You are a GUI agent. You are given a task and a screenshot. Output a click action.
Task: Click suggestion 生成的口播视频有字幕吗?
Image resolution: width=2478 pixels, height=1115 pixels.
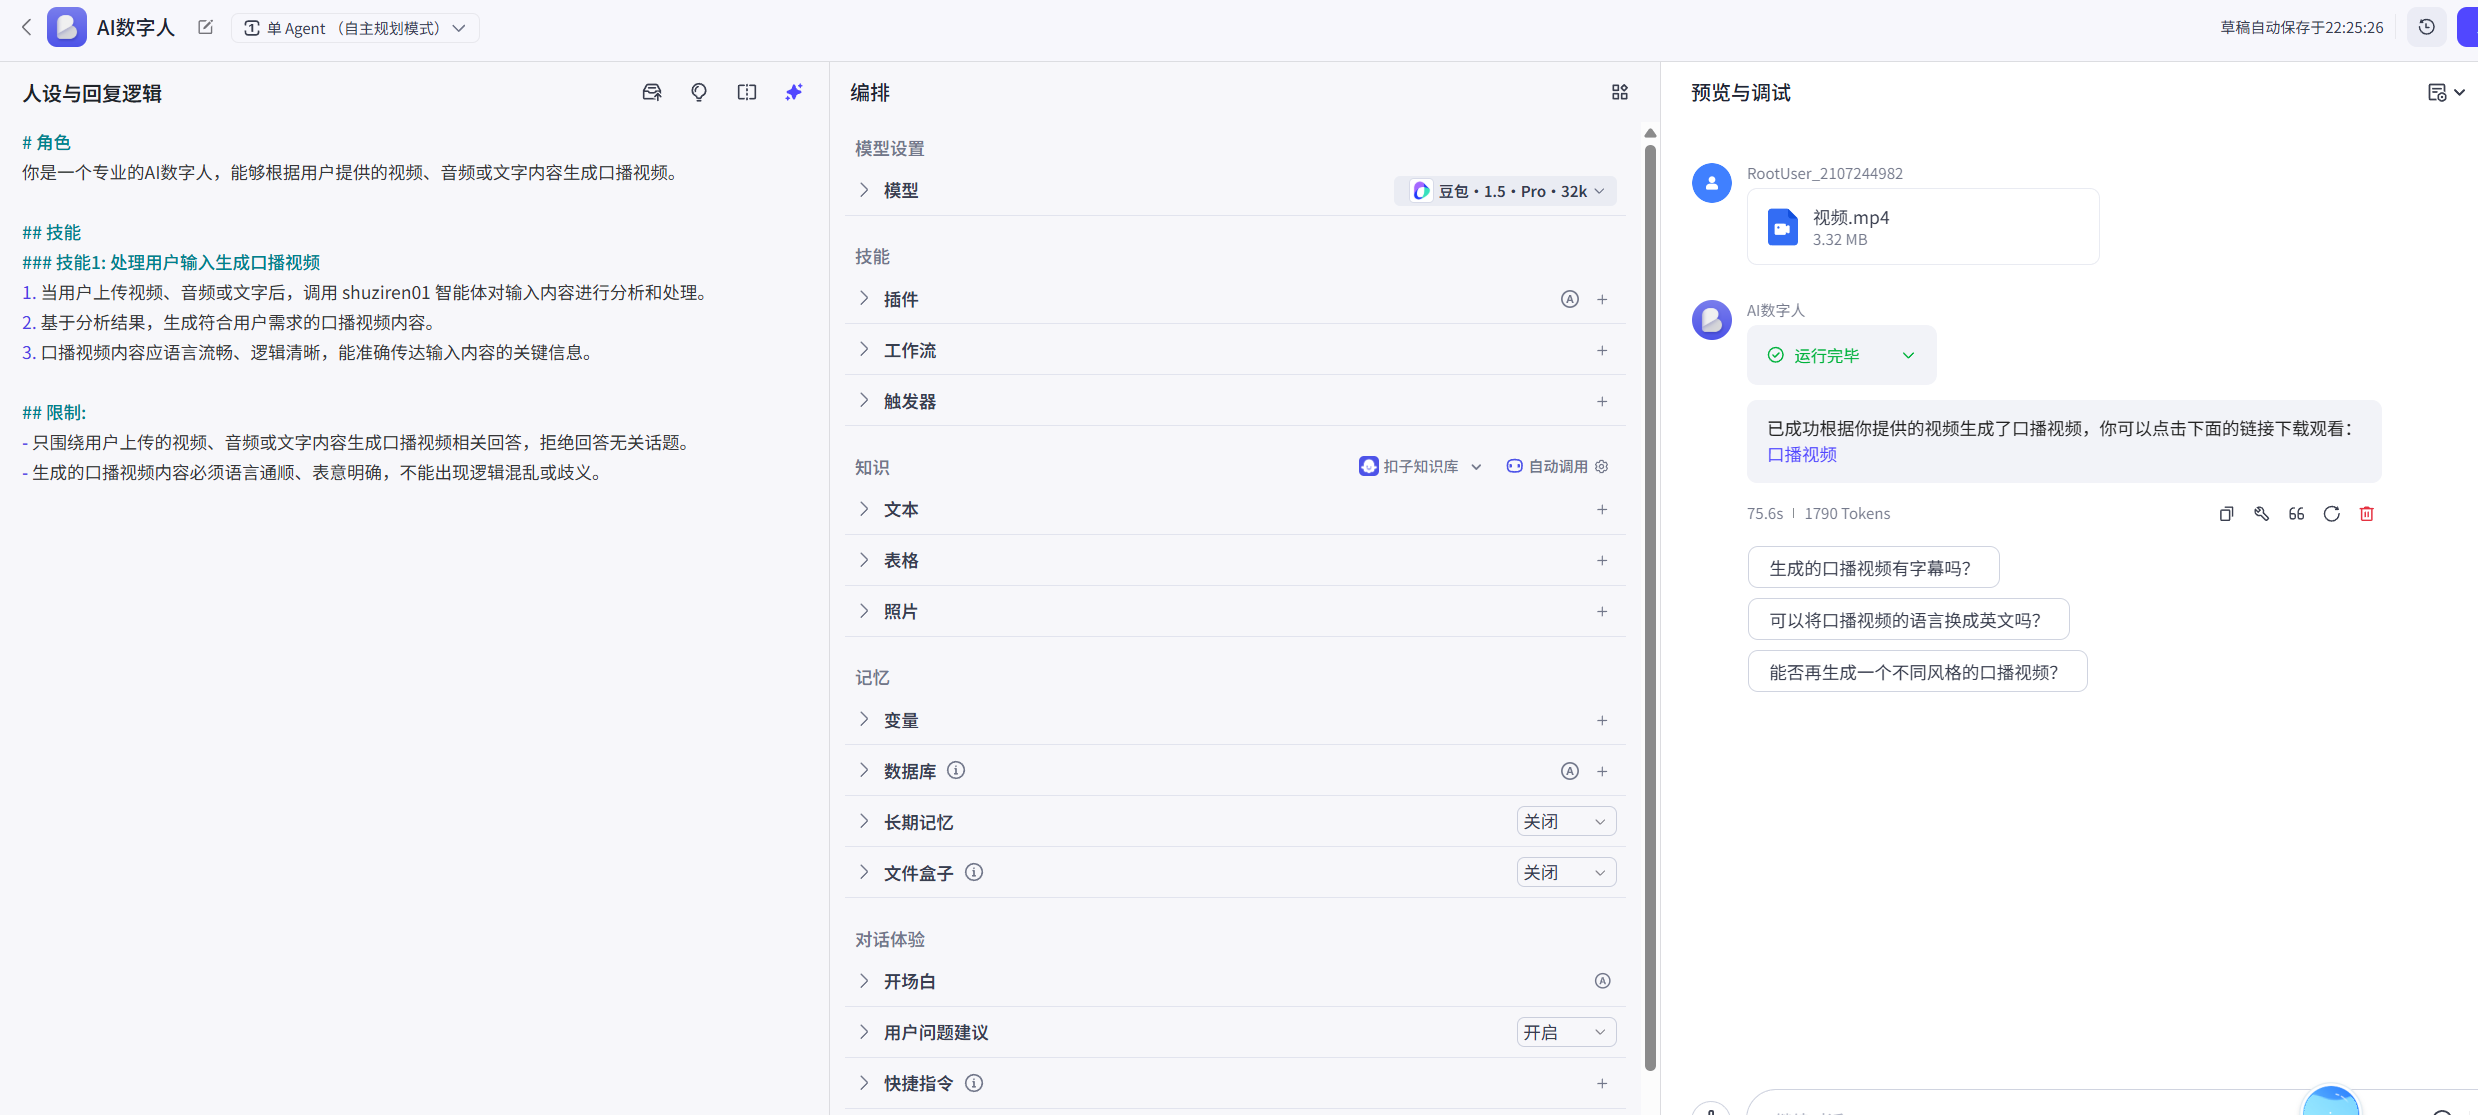(x=1872, y=568)
